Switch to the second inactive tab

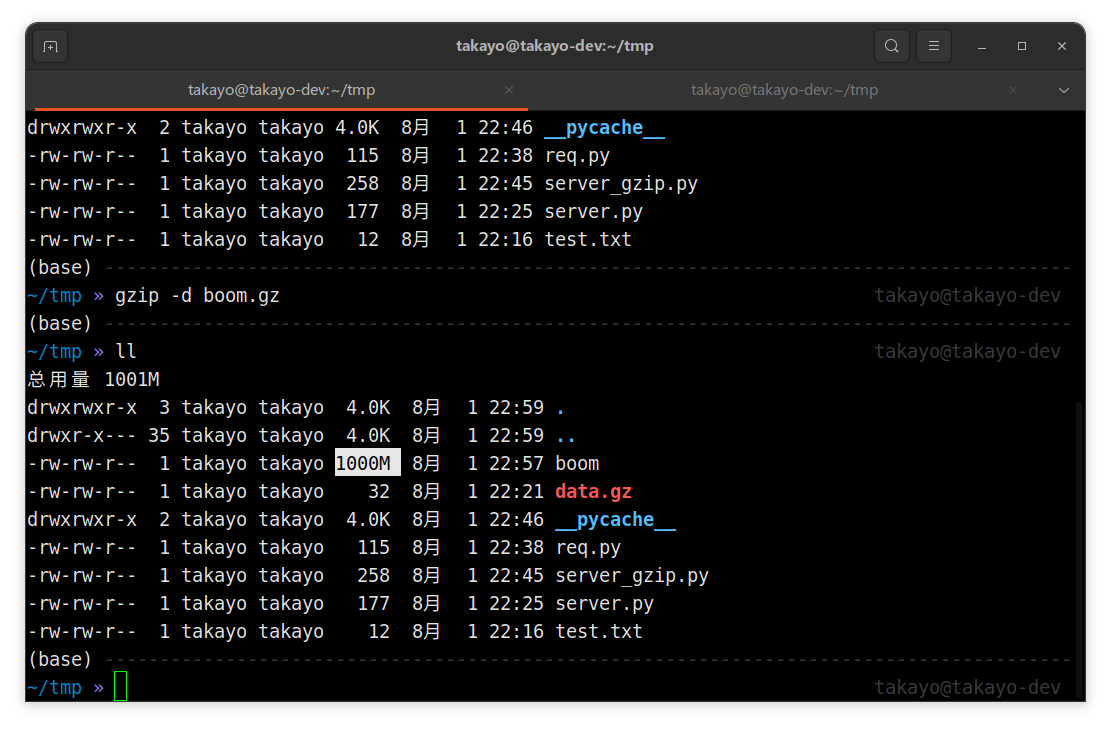click(x=783, y=90)
